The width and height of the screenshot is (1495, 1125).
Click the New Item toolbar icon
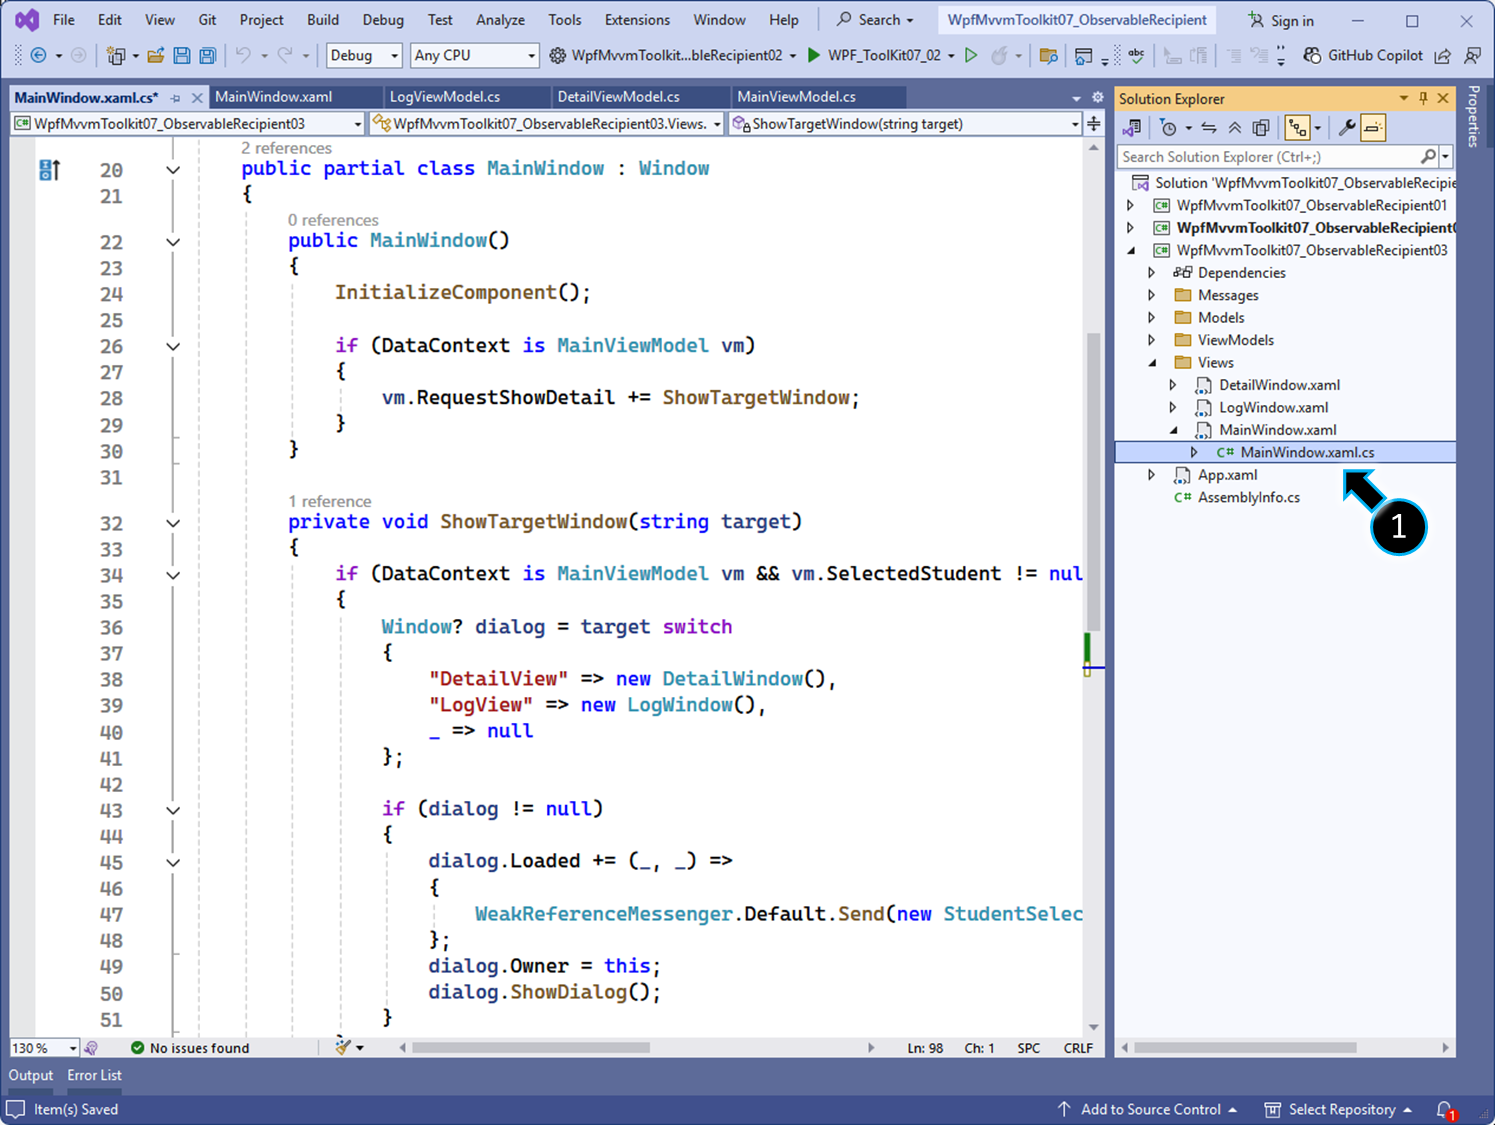pos(116,56)
